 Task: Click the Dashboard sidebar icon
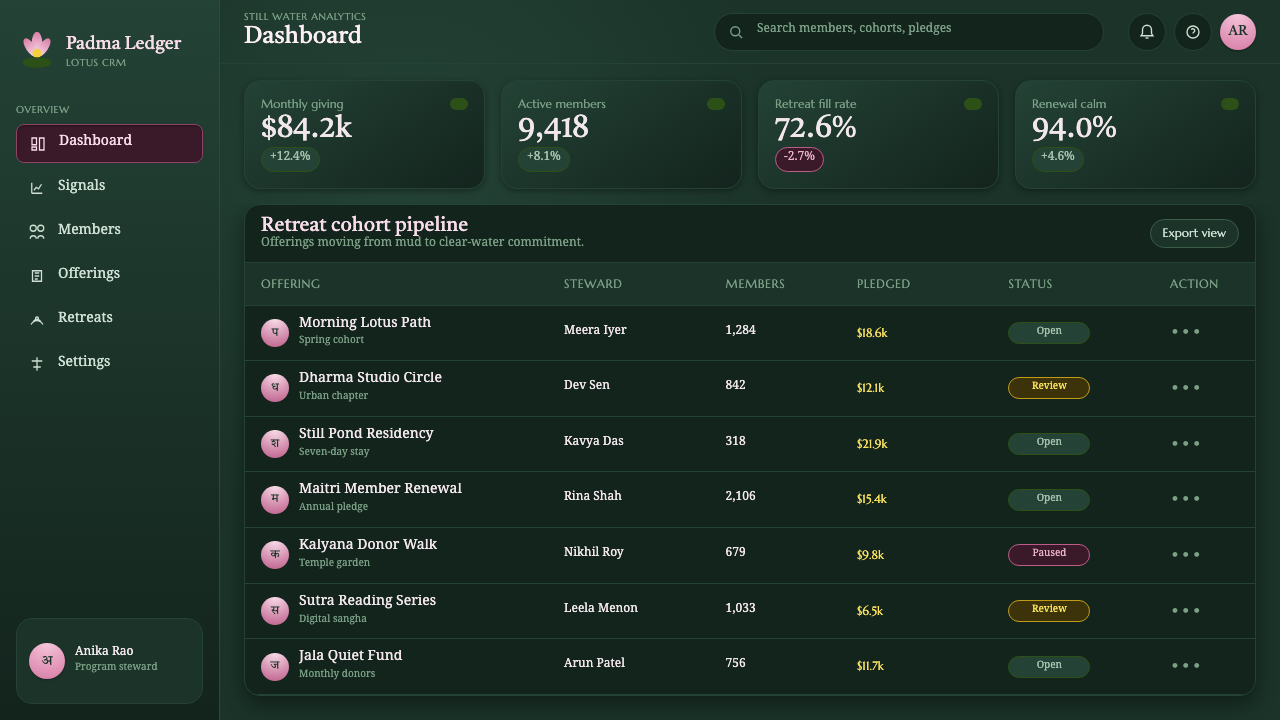[38, 144]
